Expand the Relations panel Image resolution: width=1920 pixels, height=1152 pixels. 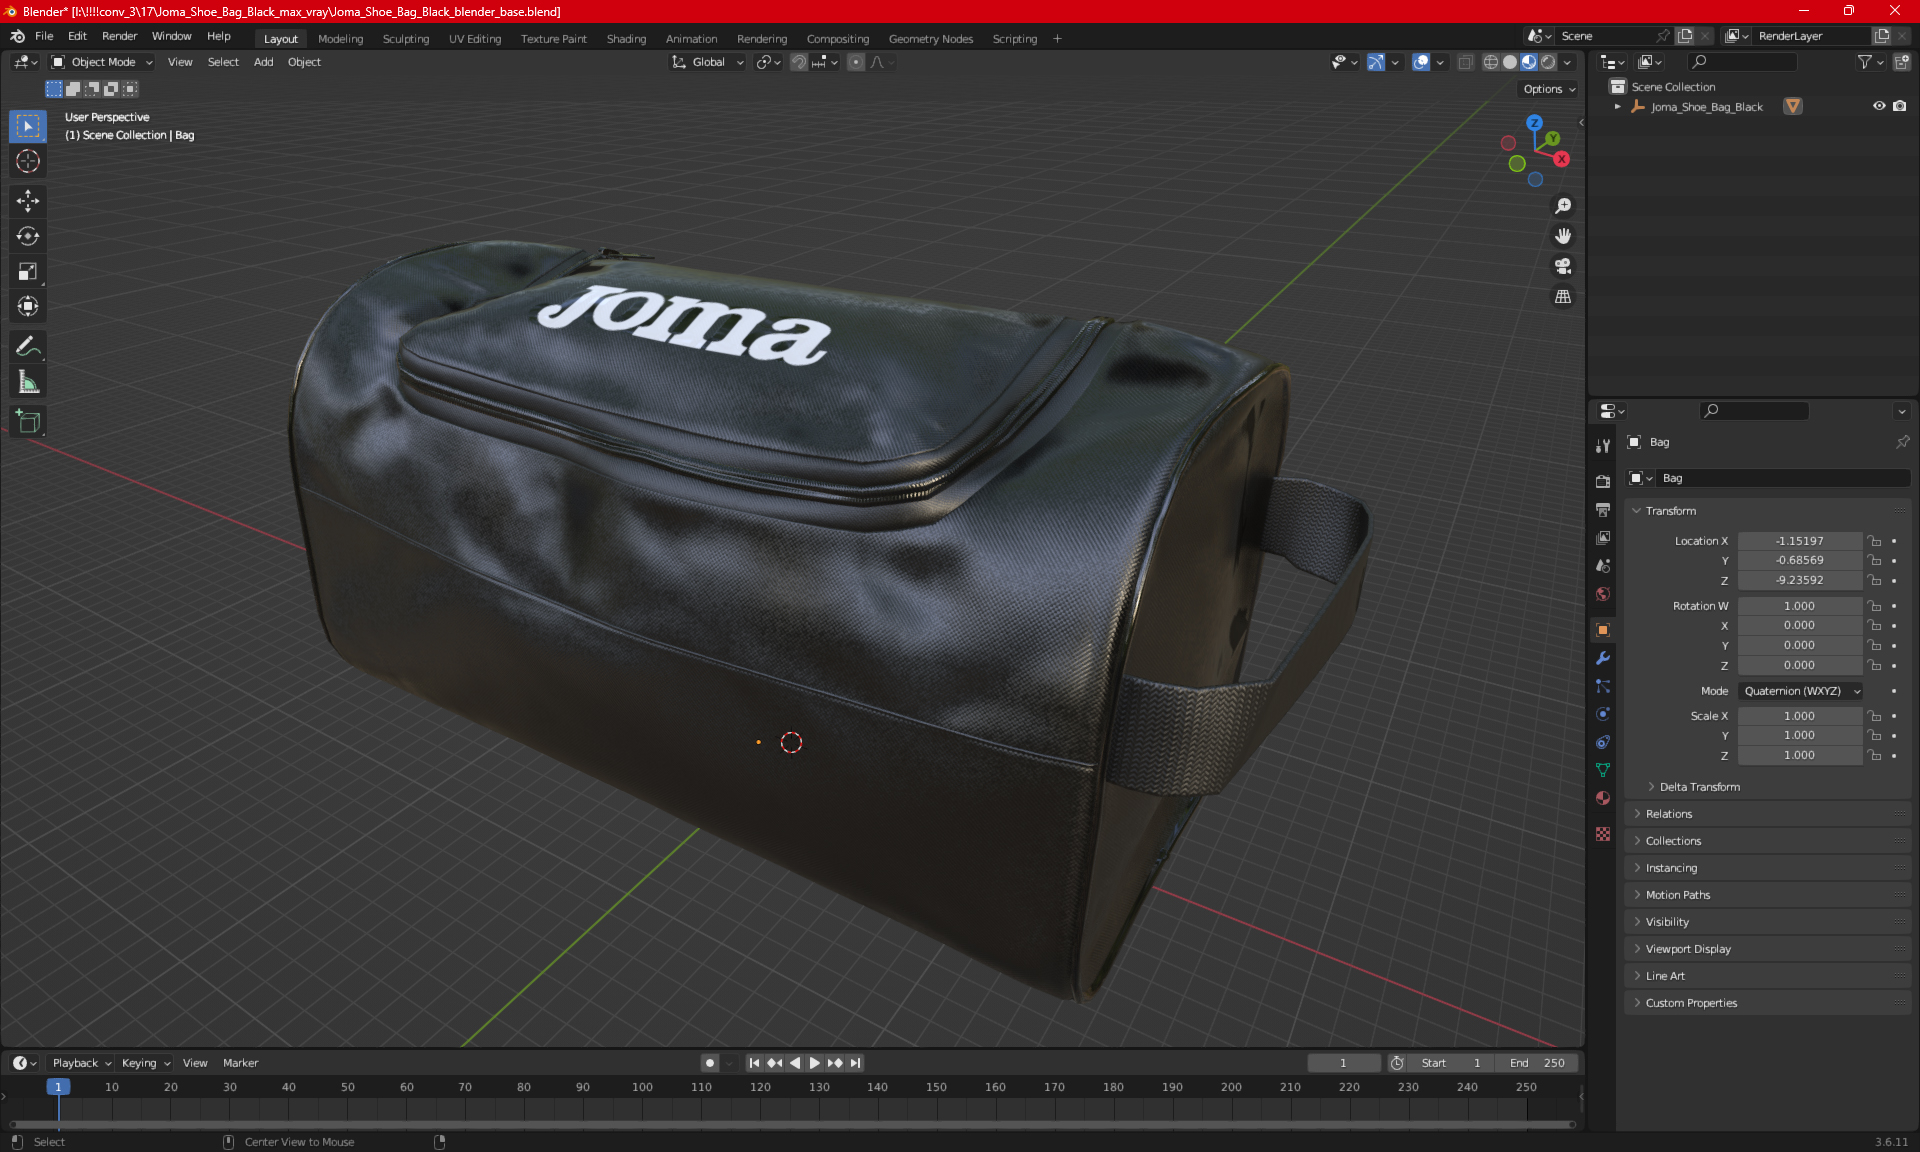(1768, 814)
